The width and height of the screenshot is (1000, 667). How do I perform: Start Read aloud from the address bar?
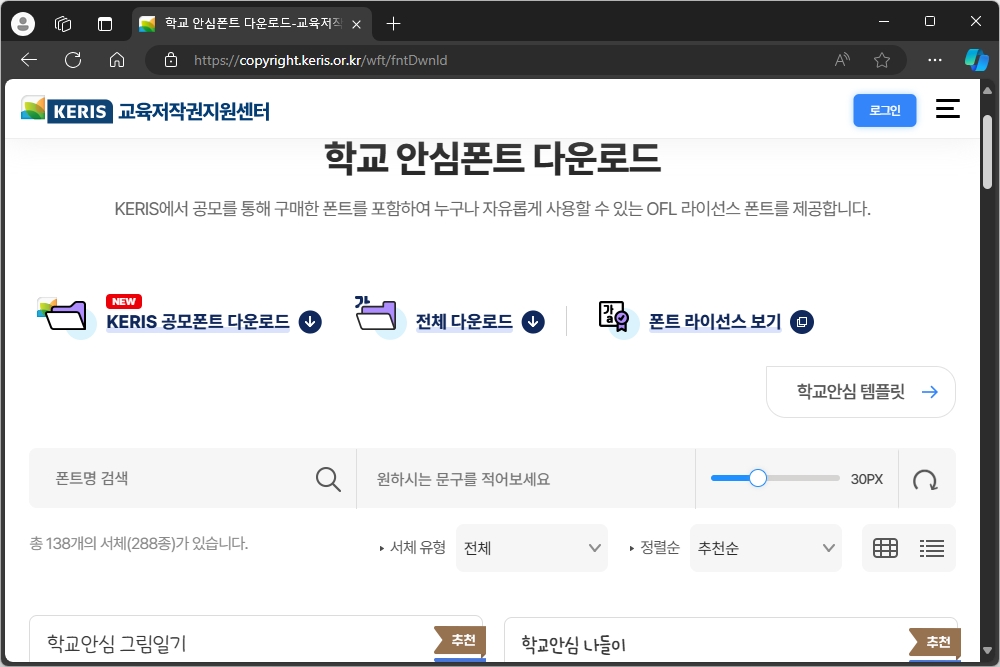click(x=842, y=60)
